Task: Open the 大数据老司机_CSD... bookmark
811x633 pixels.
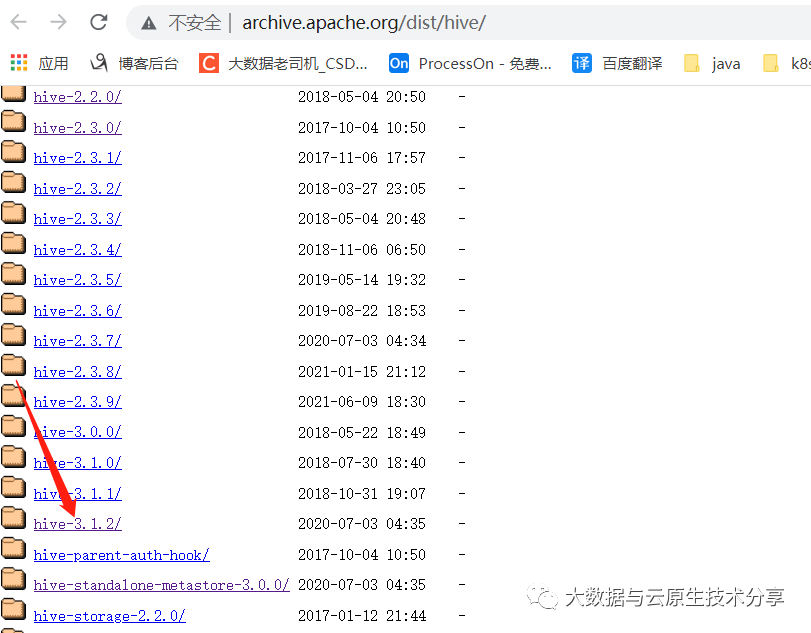Action: coord(283,64)
